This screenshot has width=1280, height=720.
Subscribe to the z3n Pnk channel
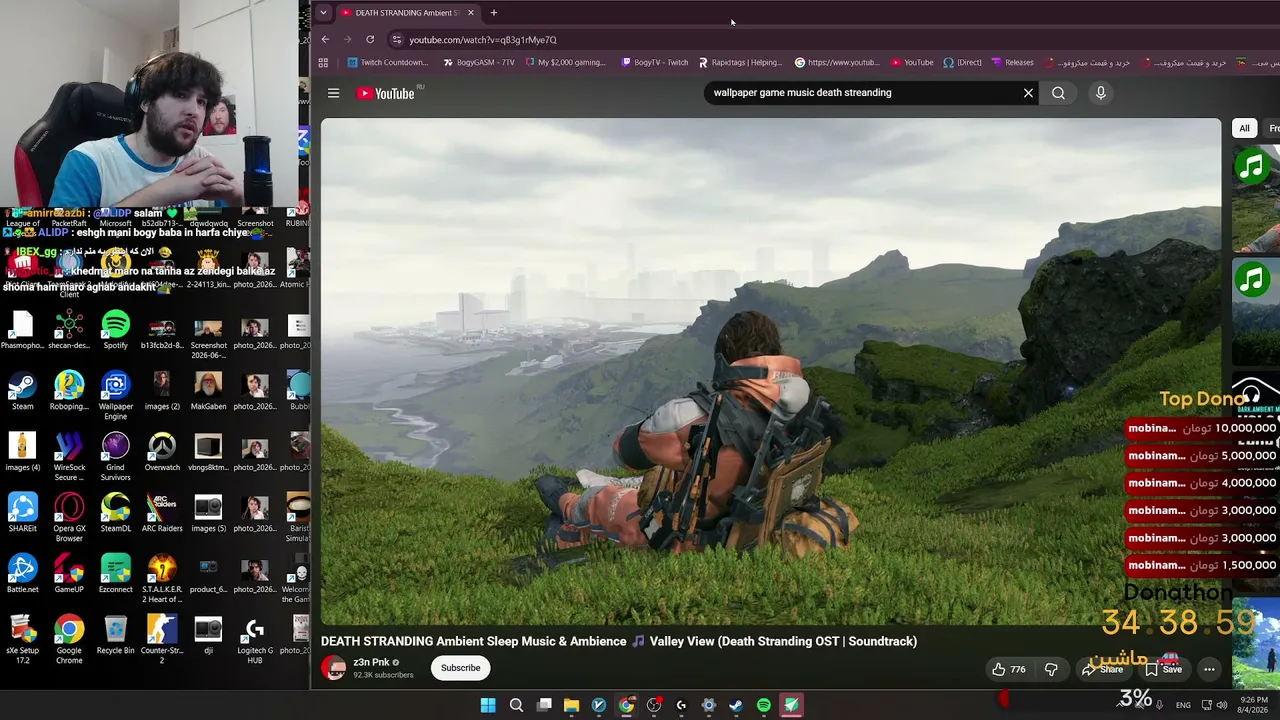click(461, 668)
